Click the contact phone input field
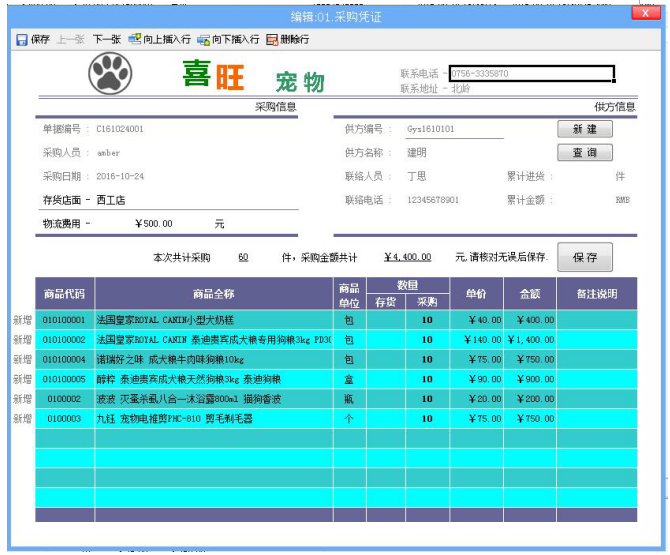The height and width of the screenshot is (555, 670). point(532,73)
